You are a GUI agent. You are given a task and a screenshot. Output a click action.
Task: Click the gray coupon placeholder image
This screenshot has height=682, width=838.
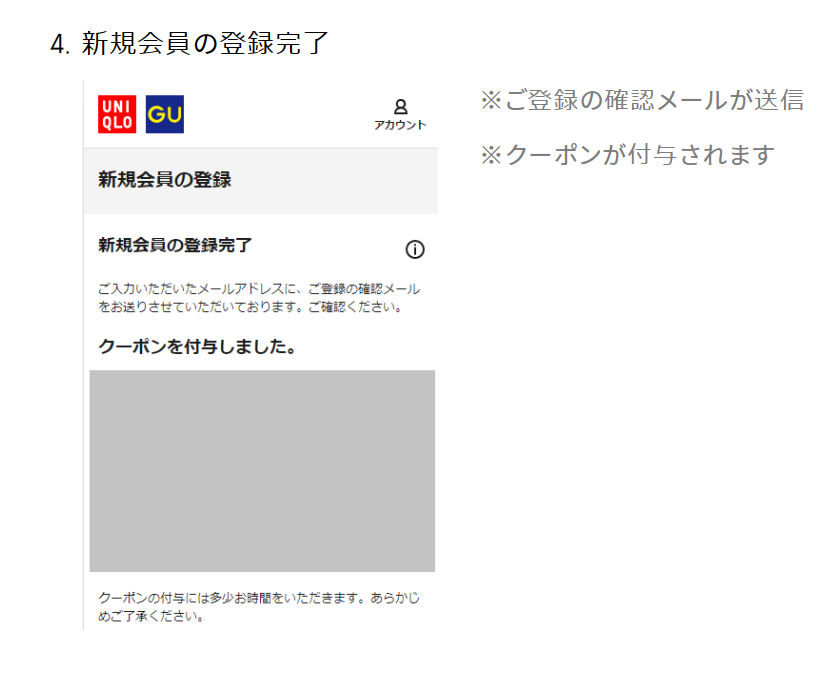[262, 471]
